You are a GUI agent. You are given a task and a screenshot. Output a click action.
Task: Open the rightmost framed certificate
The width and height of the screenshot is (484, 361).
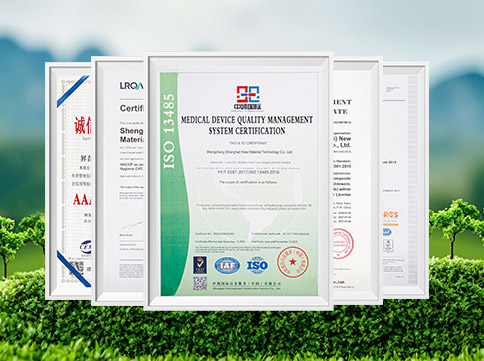coord(405,180)
